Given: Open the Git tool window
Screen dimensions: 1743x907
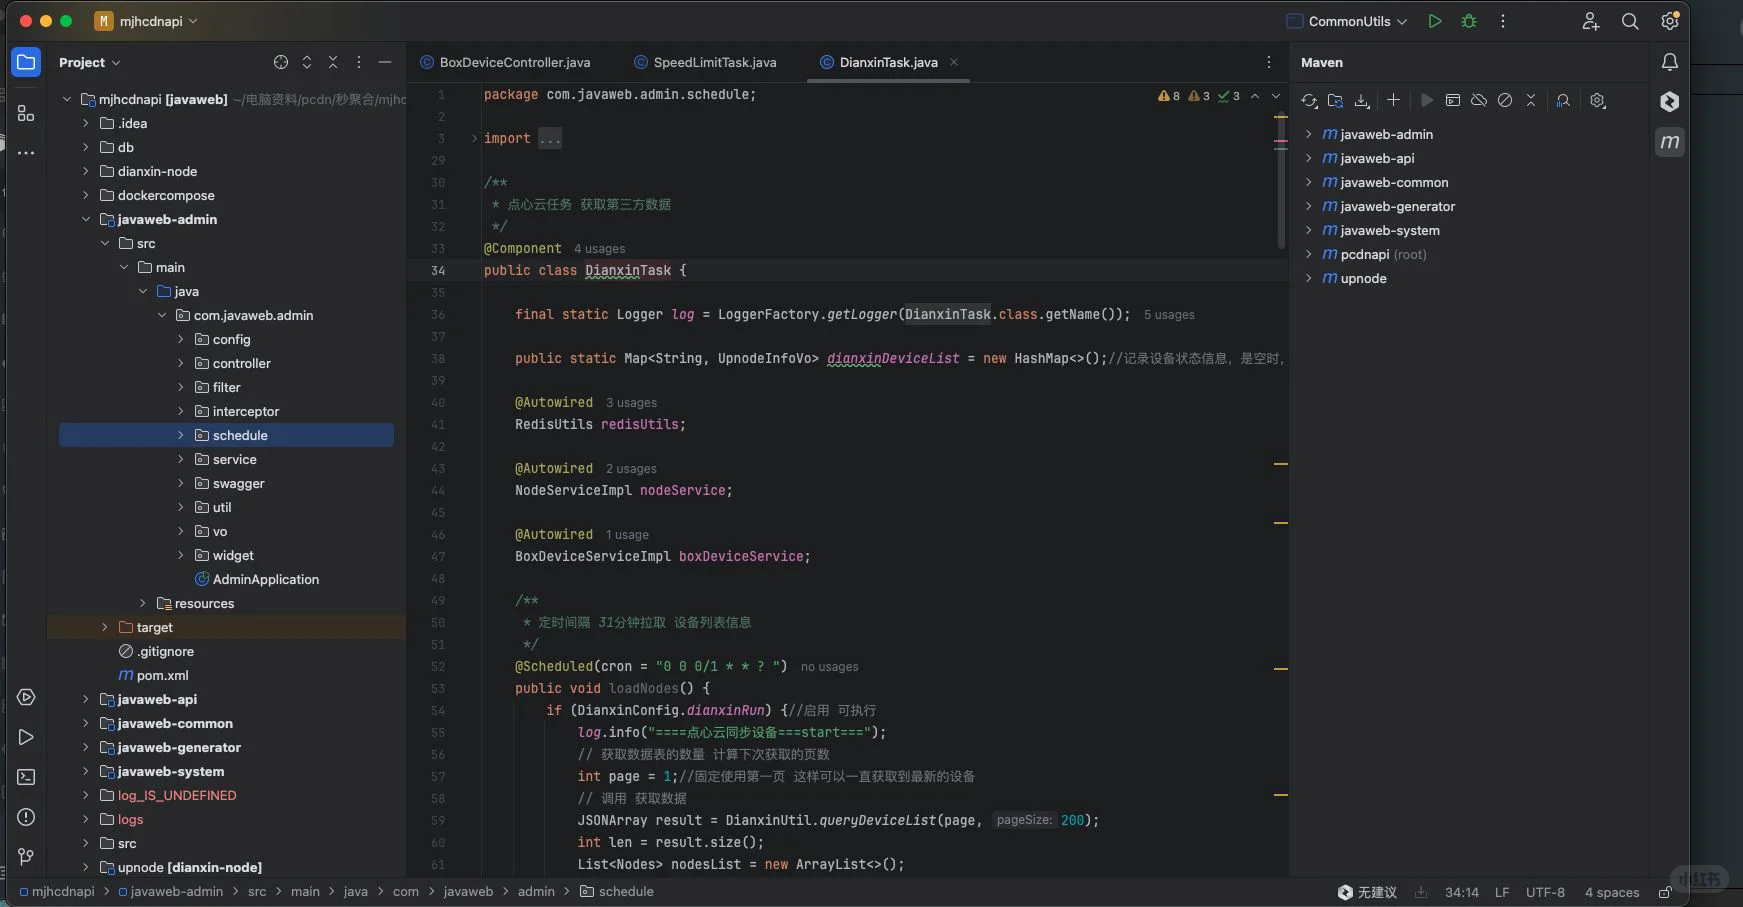Looking at the screenshot, I should coord(26,857).
